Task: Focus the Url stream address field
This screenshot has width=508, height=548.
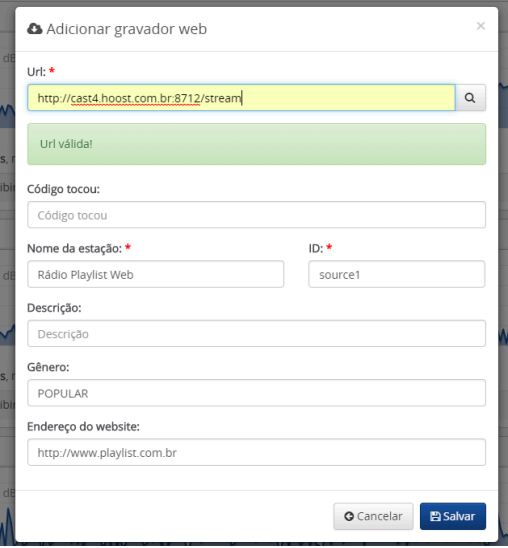Action: coord(241,98)
